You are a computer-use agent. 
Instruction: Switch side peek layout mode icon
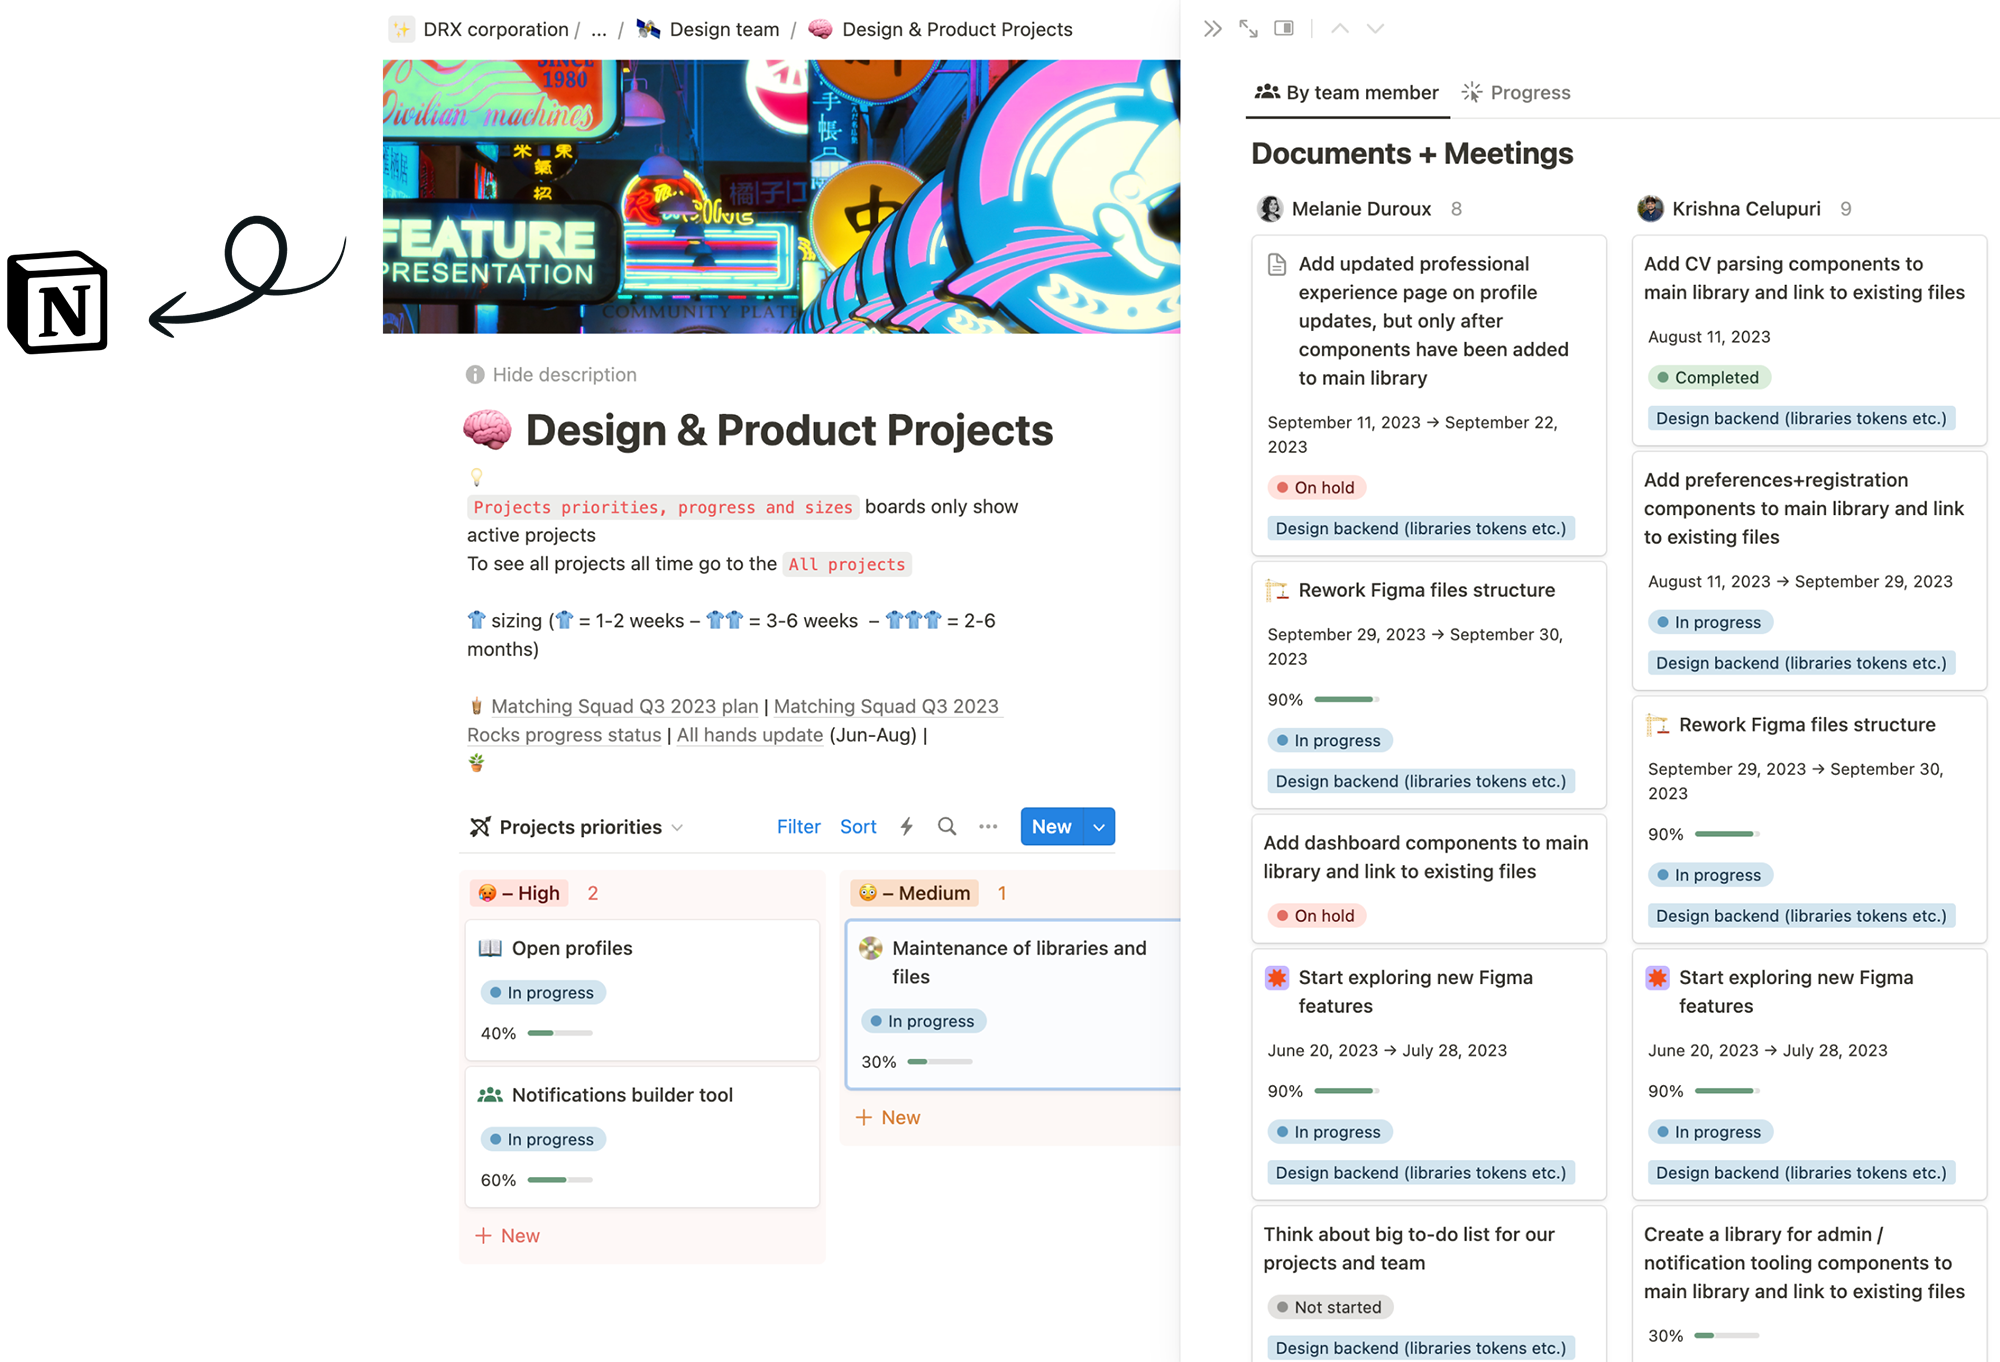[x=1284, y=28]
